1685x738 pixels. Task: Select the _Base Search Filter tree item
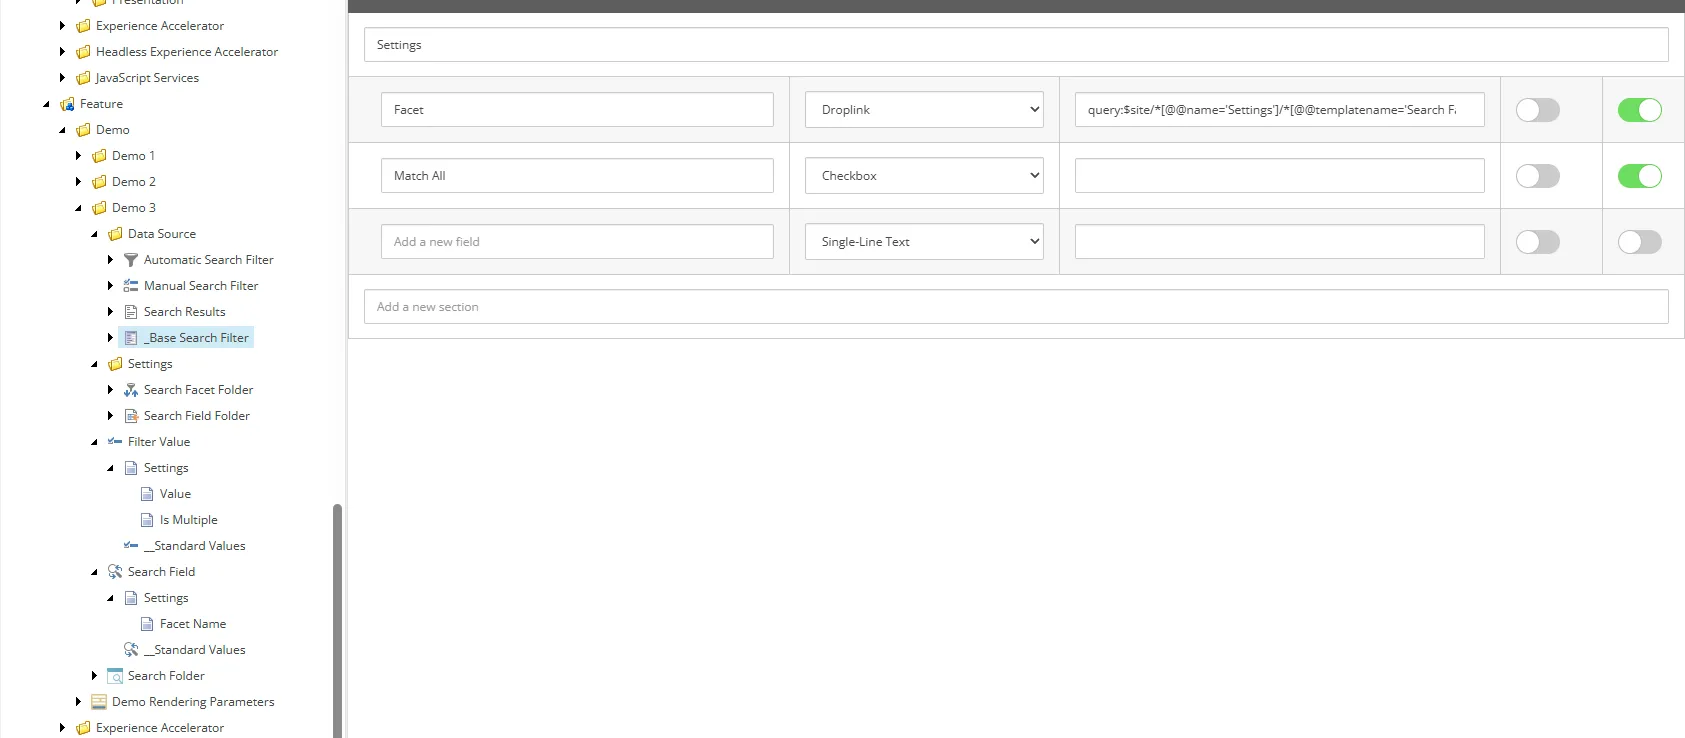[x=186, y=338]
